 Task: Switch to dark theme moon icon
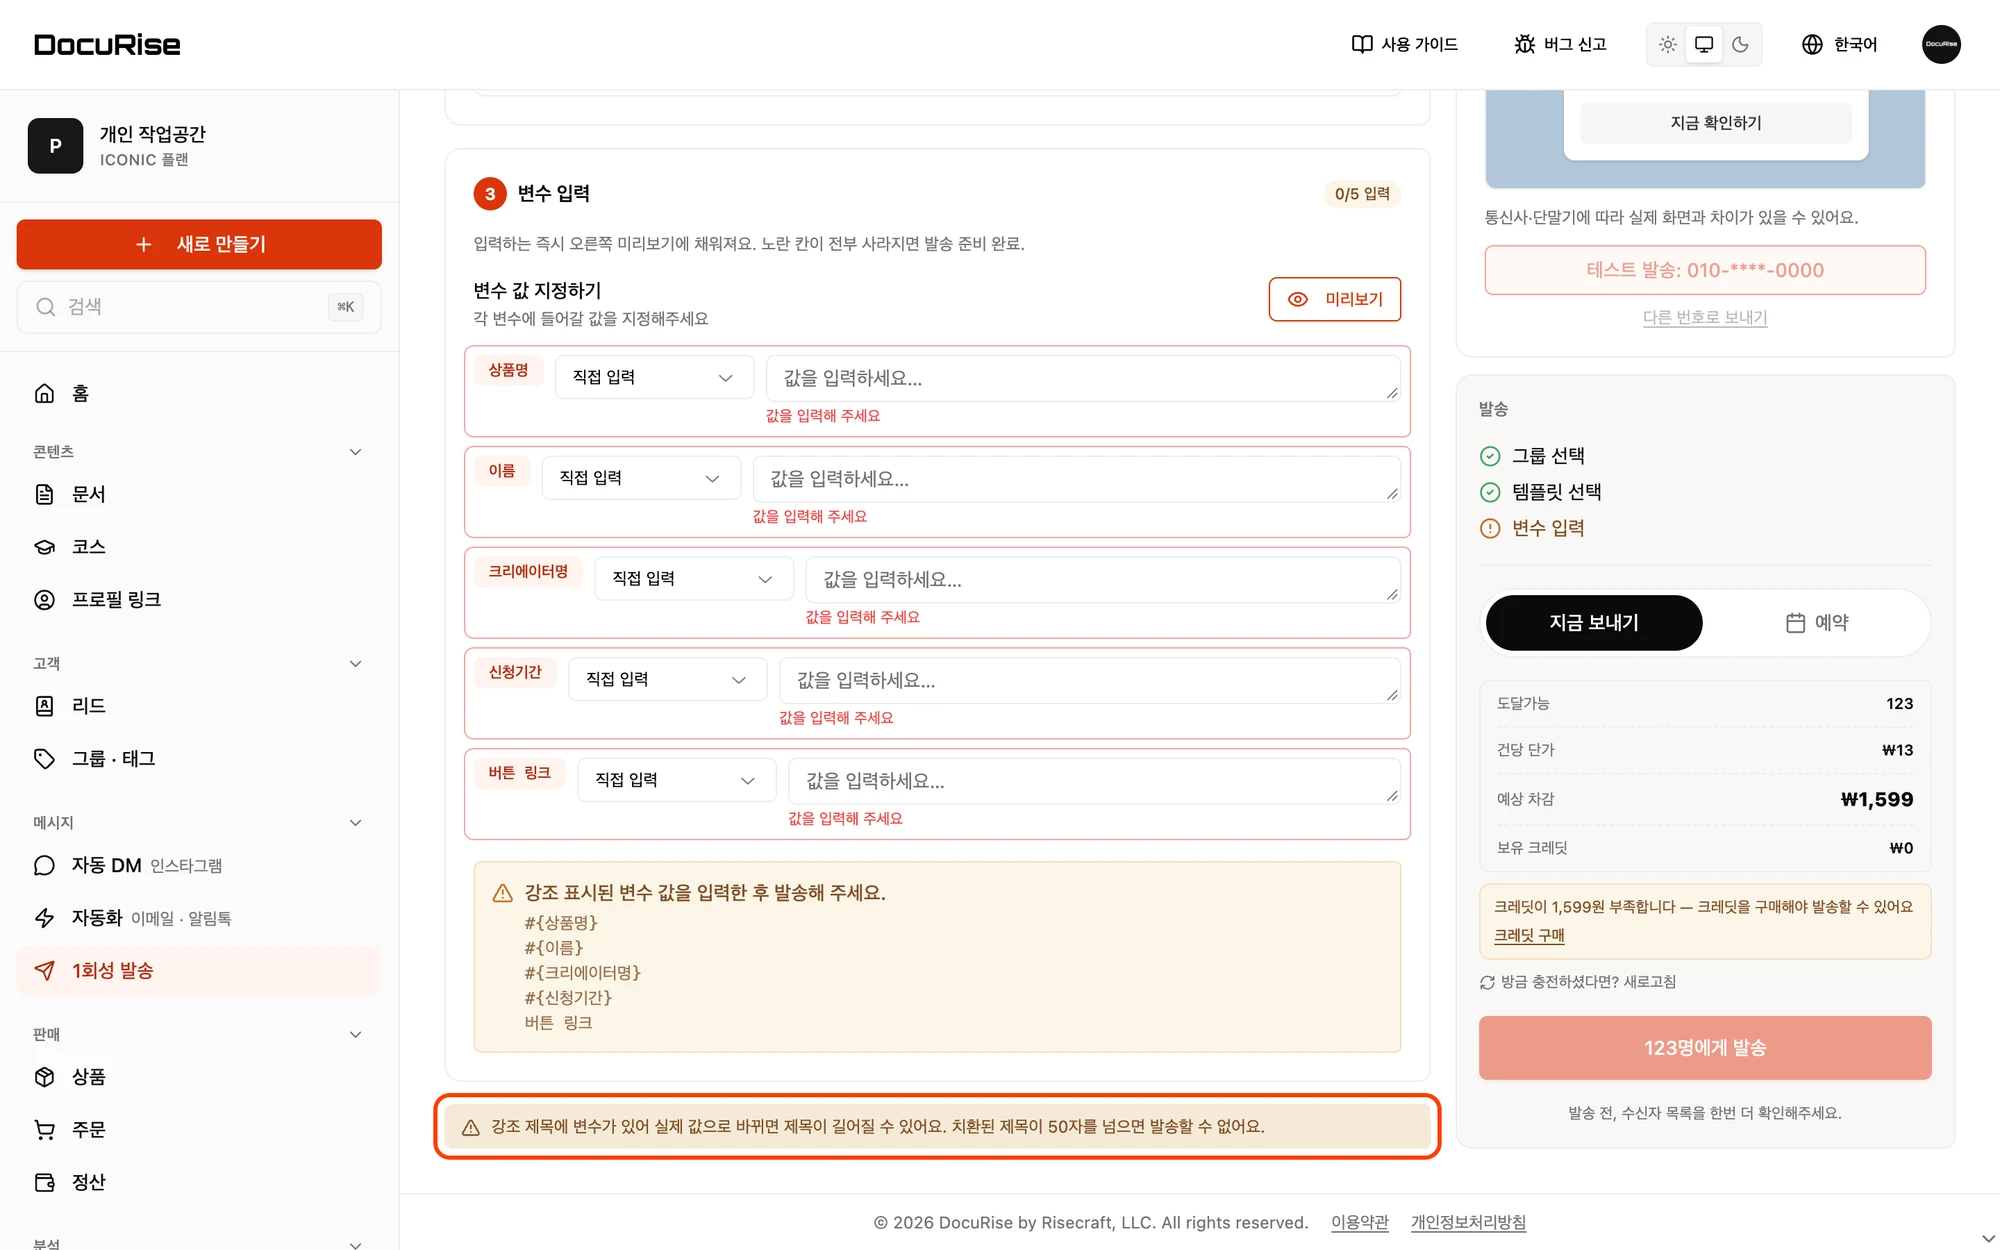1740,45
